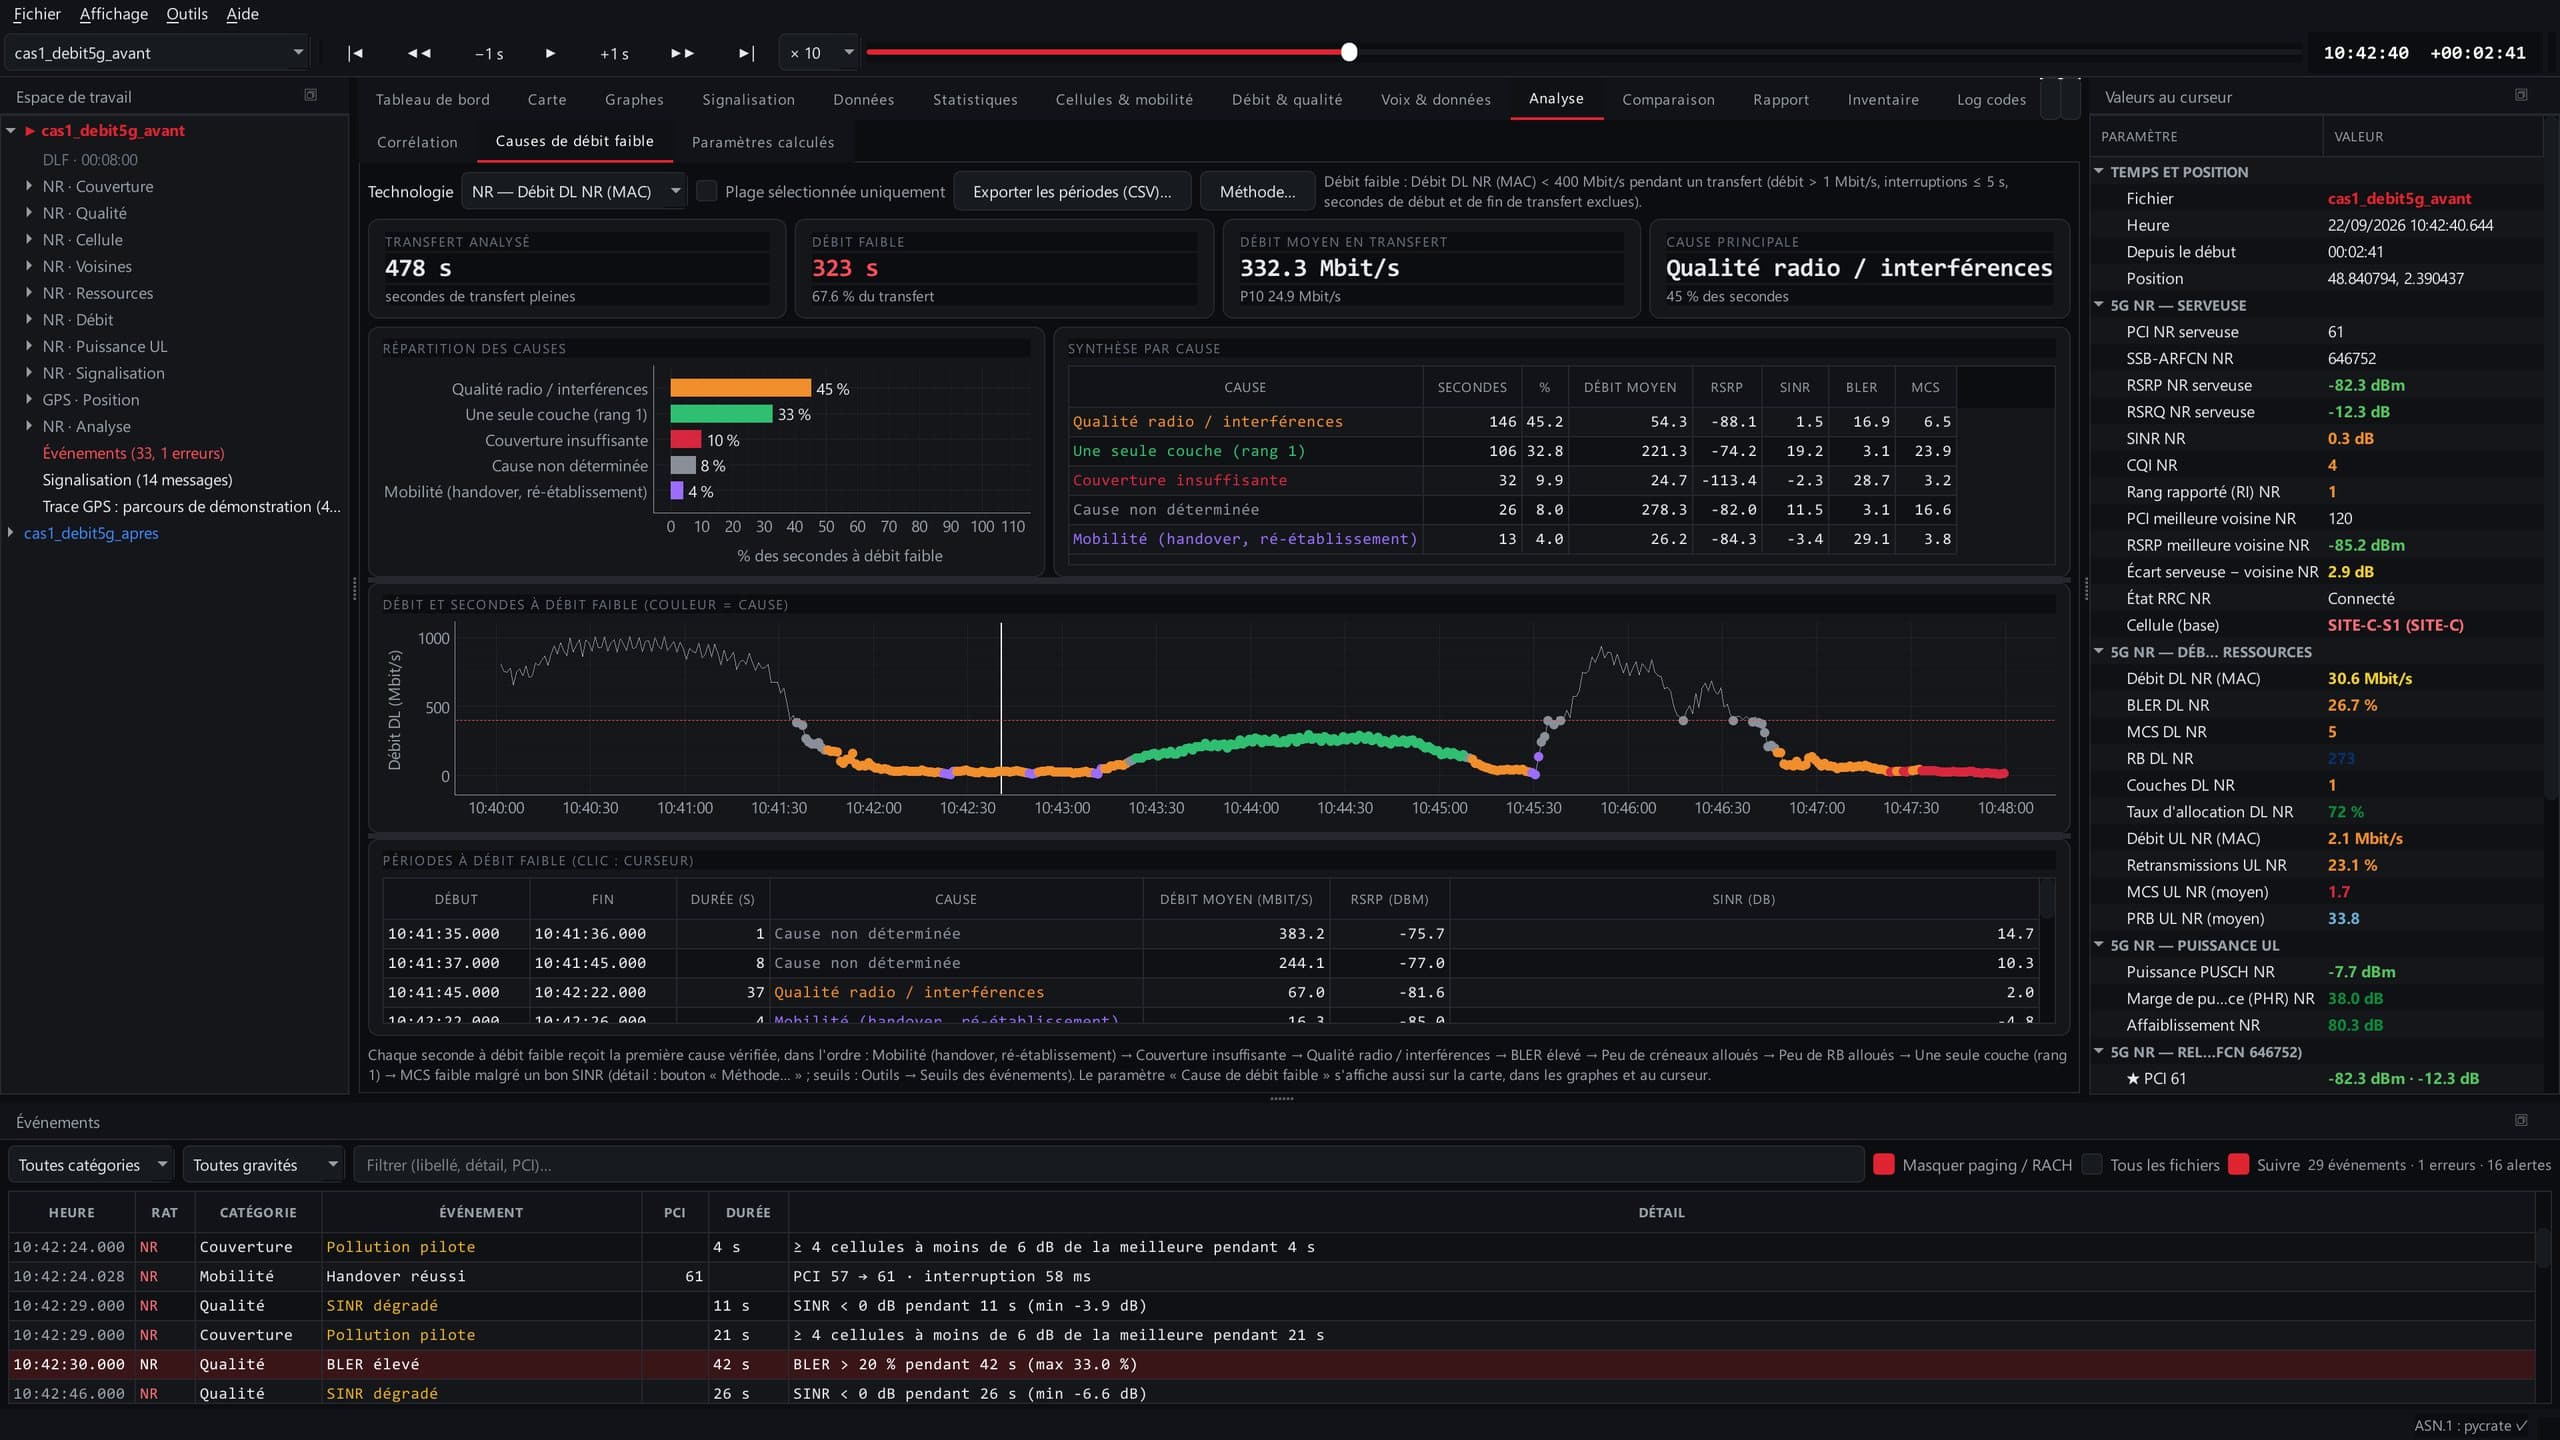Select Couverture insuffisante row in synthesis table
The height and width of the screenshot is (1440, 2560).
1512,480
